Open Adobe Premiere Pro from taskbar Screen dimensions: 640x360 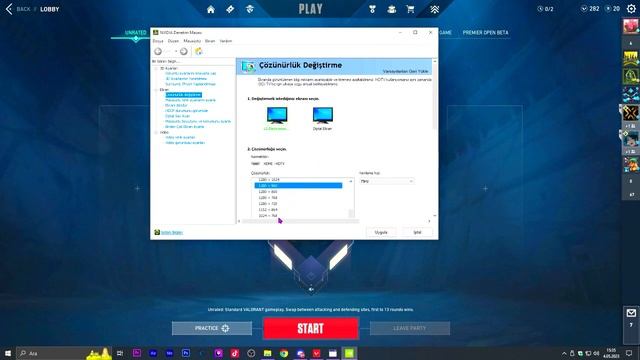137,353
